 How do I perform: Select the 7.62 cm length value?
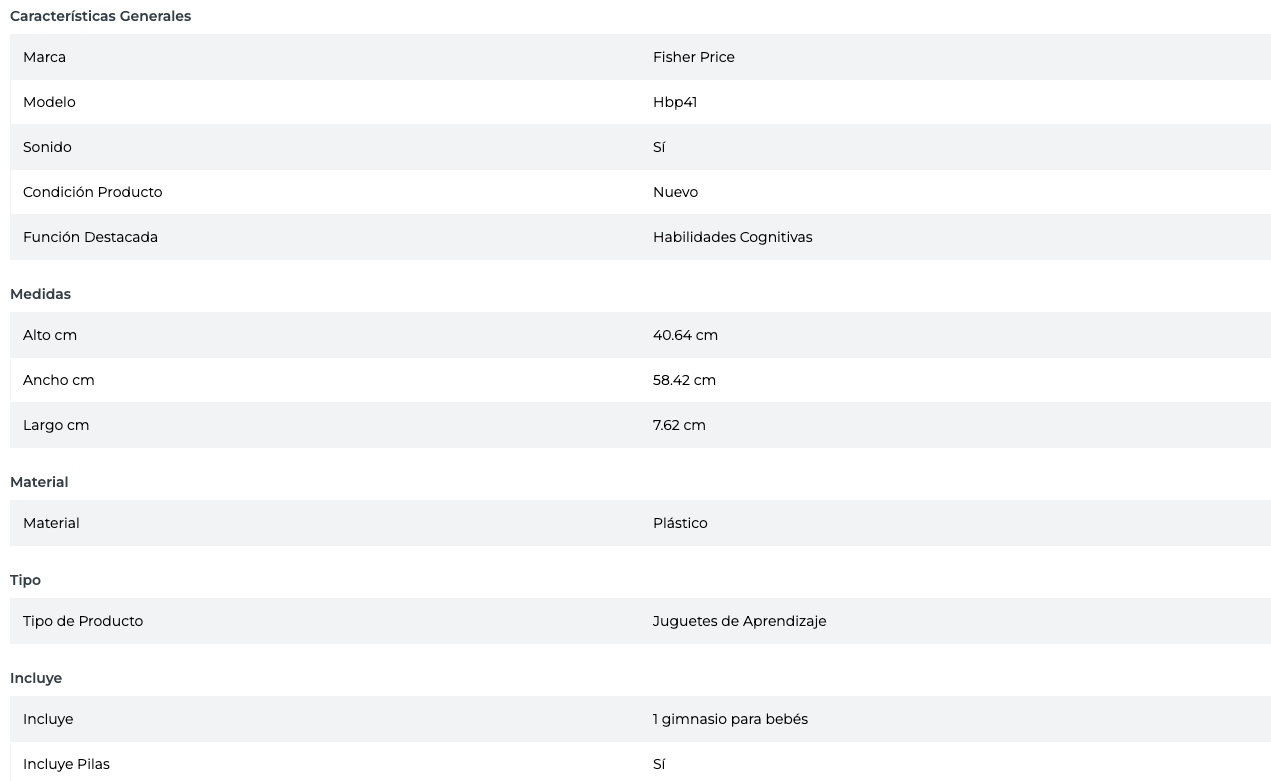(679, 425)
